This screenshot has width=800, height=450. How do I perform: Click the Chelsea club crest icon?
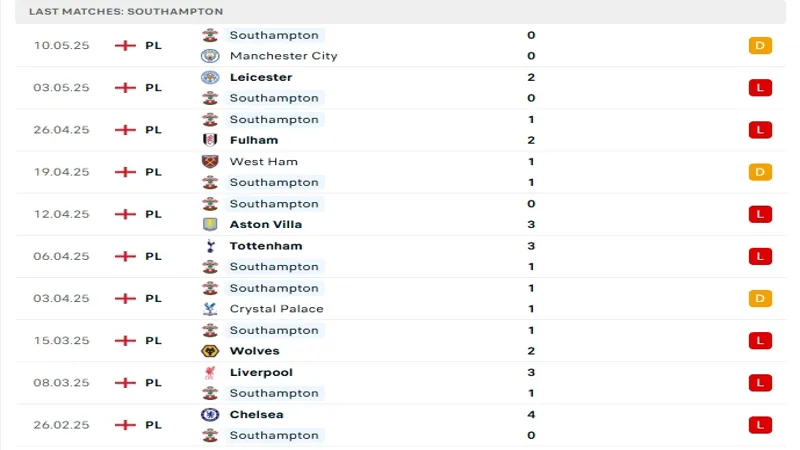pos(210,414)
